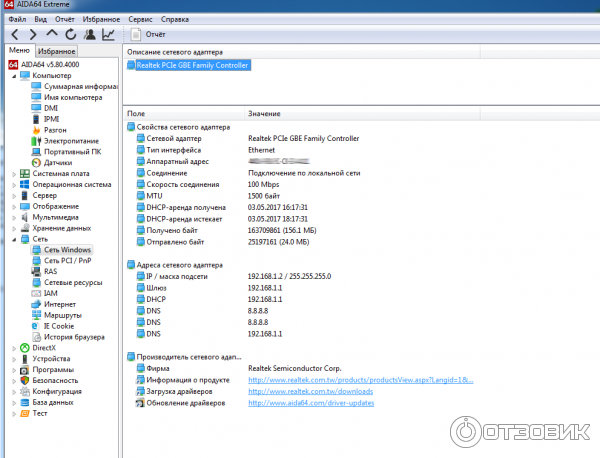
Task: Go forward with the right arrow toolbar button
Action: pos(33,34)
